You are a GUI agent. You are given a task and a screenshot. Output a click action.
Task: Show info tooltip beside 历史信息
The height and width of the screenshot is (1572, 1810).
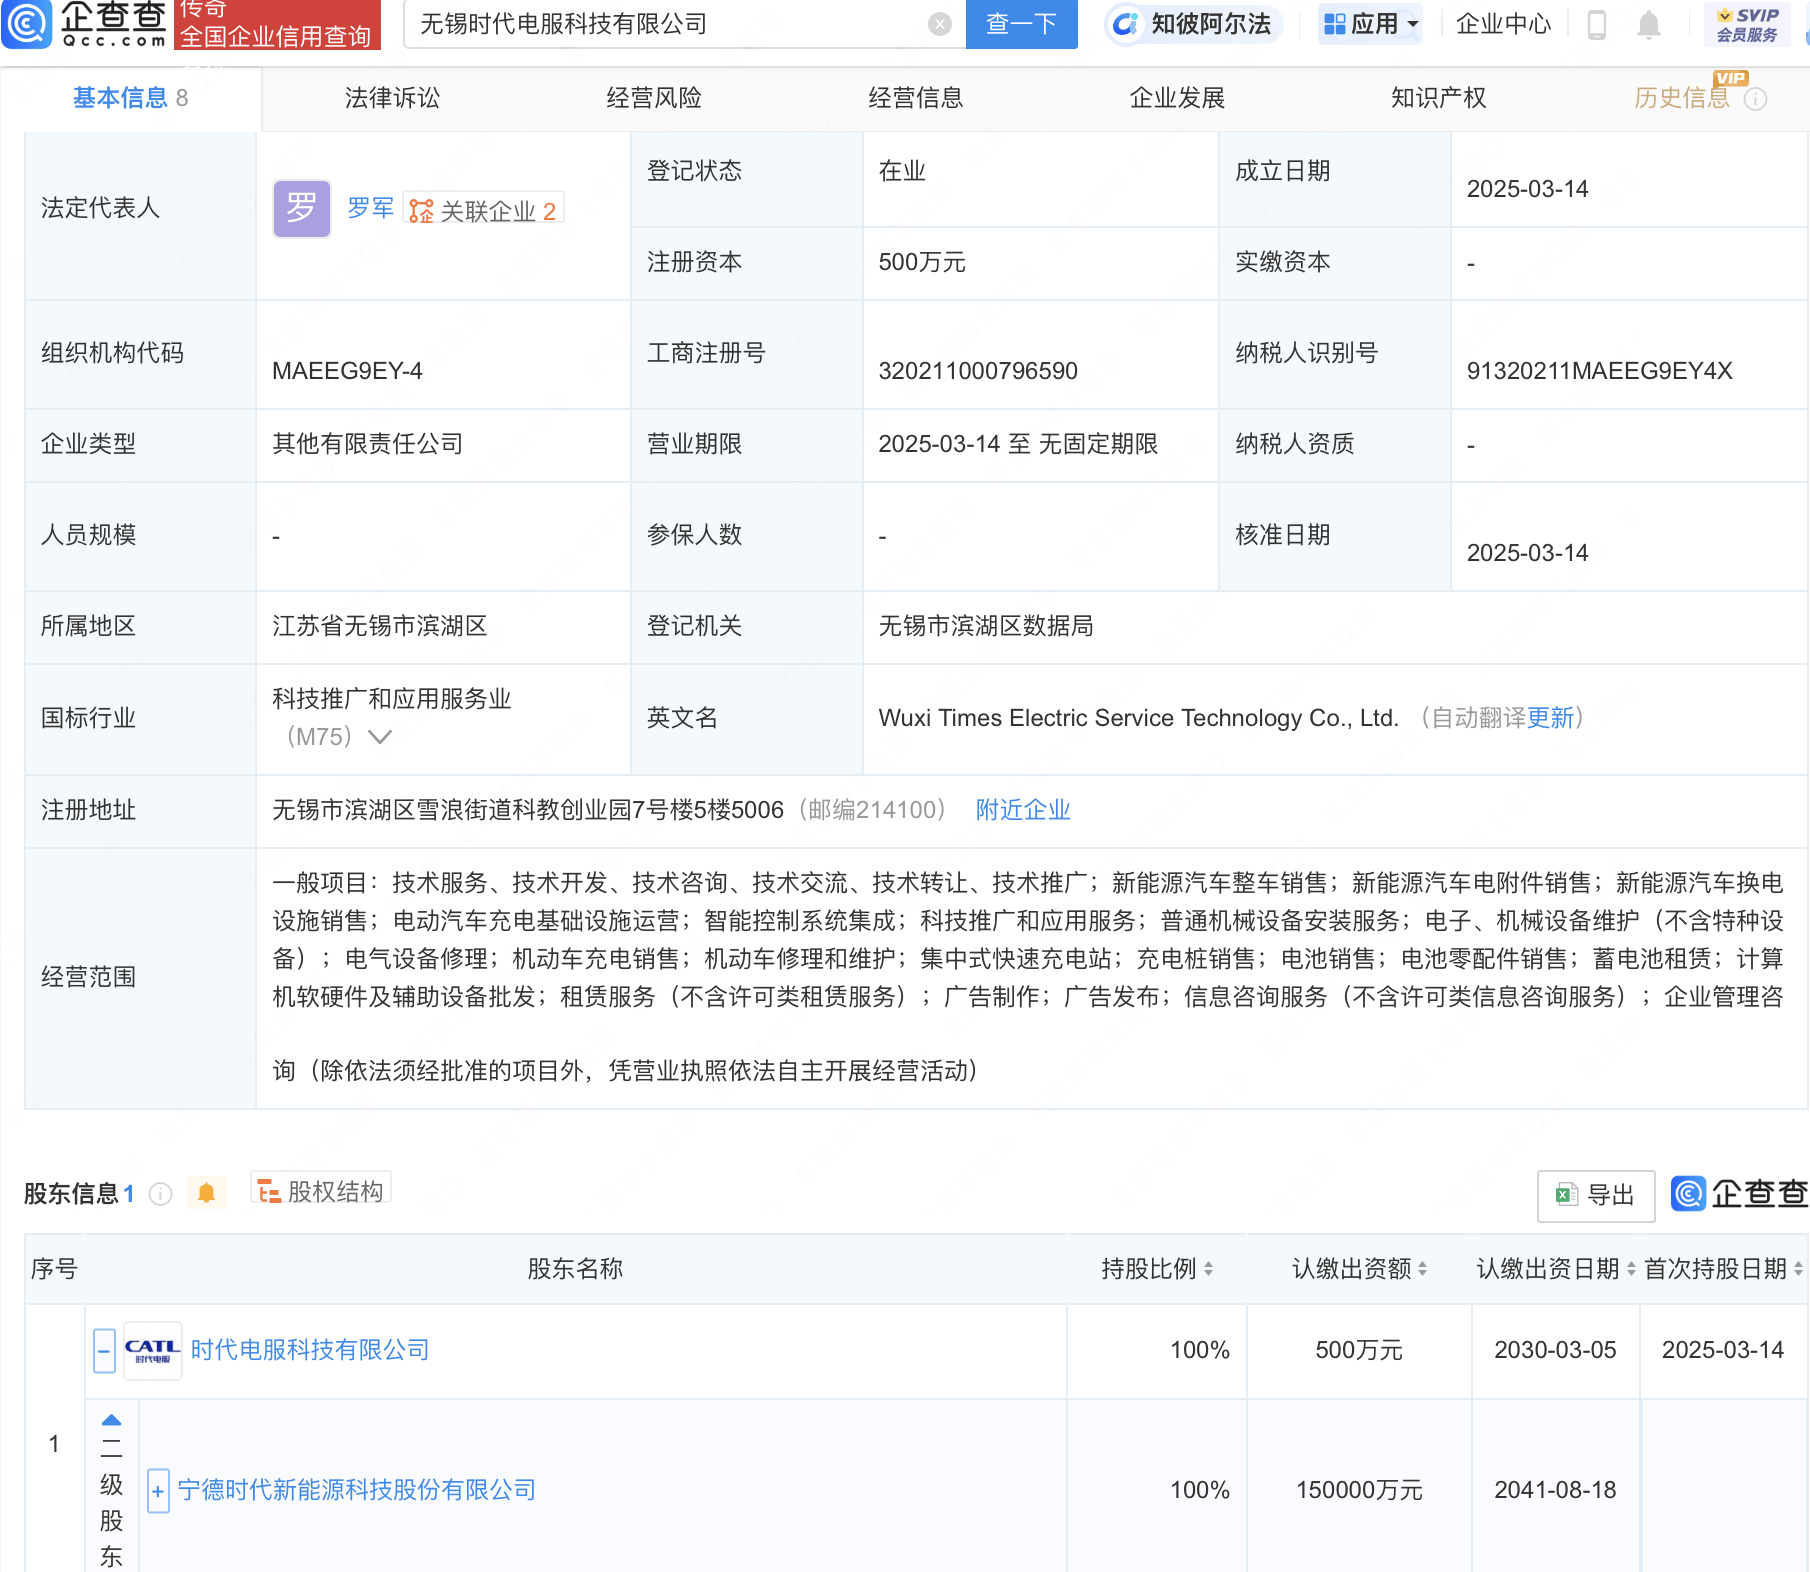coord(1755,99)
